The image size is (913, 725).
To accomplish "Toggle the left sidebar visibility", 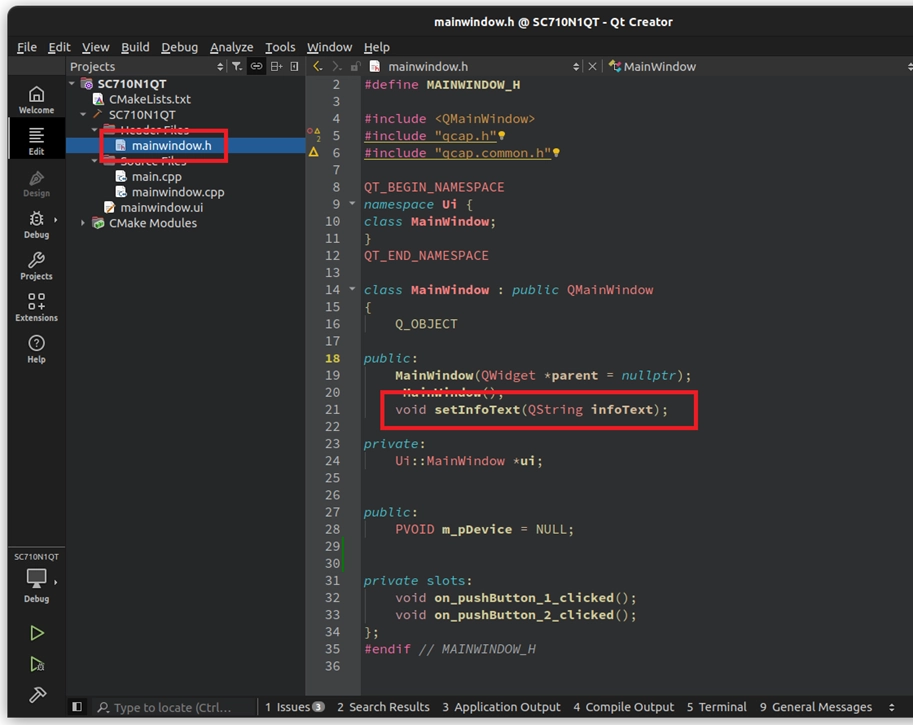I will click(77, 706).
